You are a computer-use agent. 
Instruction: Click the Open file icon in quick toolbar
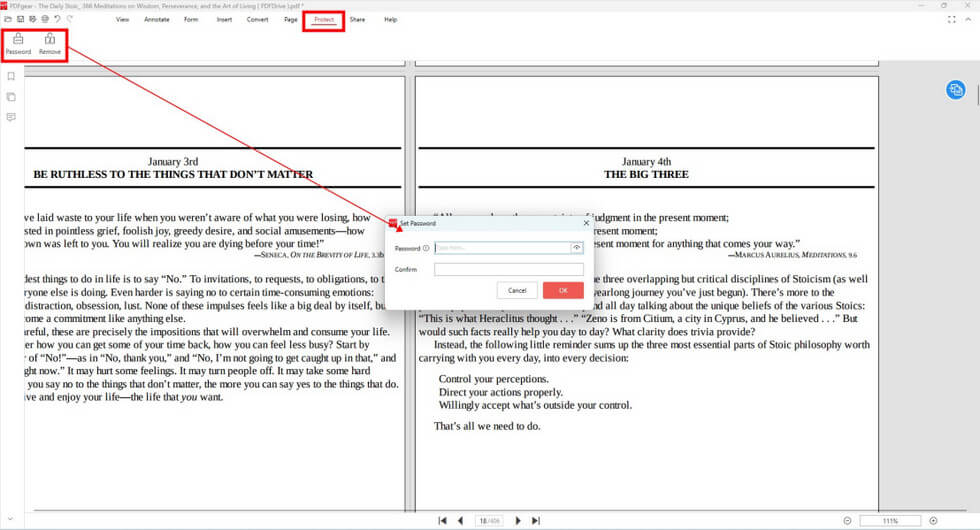8,19
